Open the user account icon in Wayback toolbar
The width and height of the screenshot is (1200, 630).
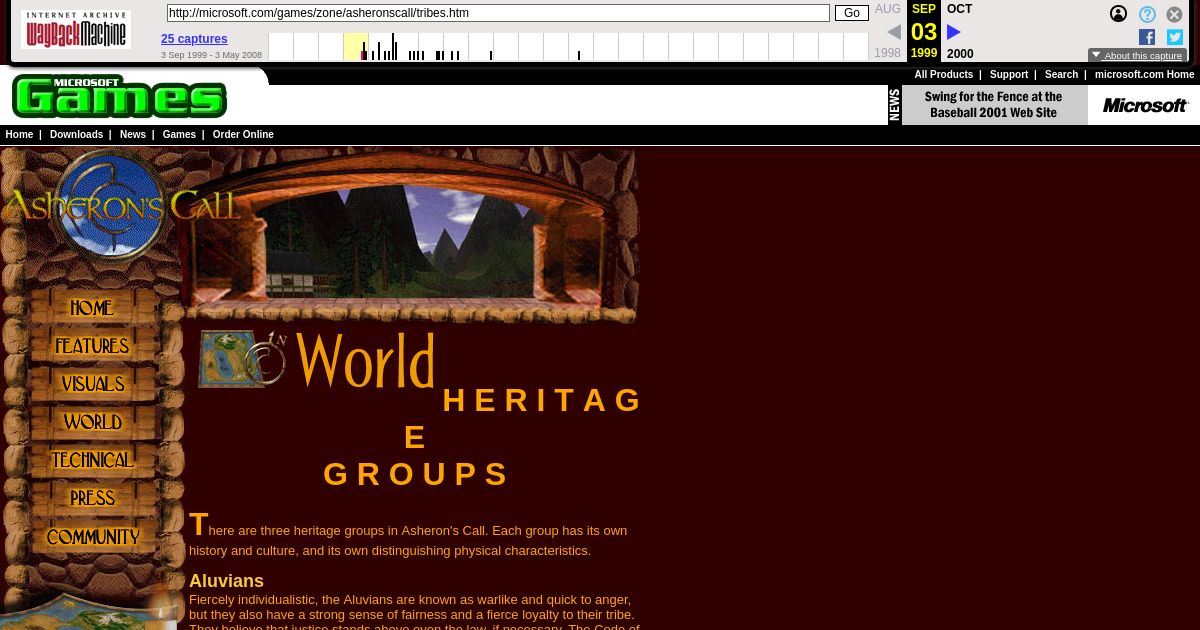tap(1118, 14)
